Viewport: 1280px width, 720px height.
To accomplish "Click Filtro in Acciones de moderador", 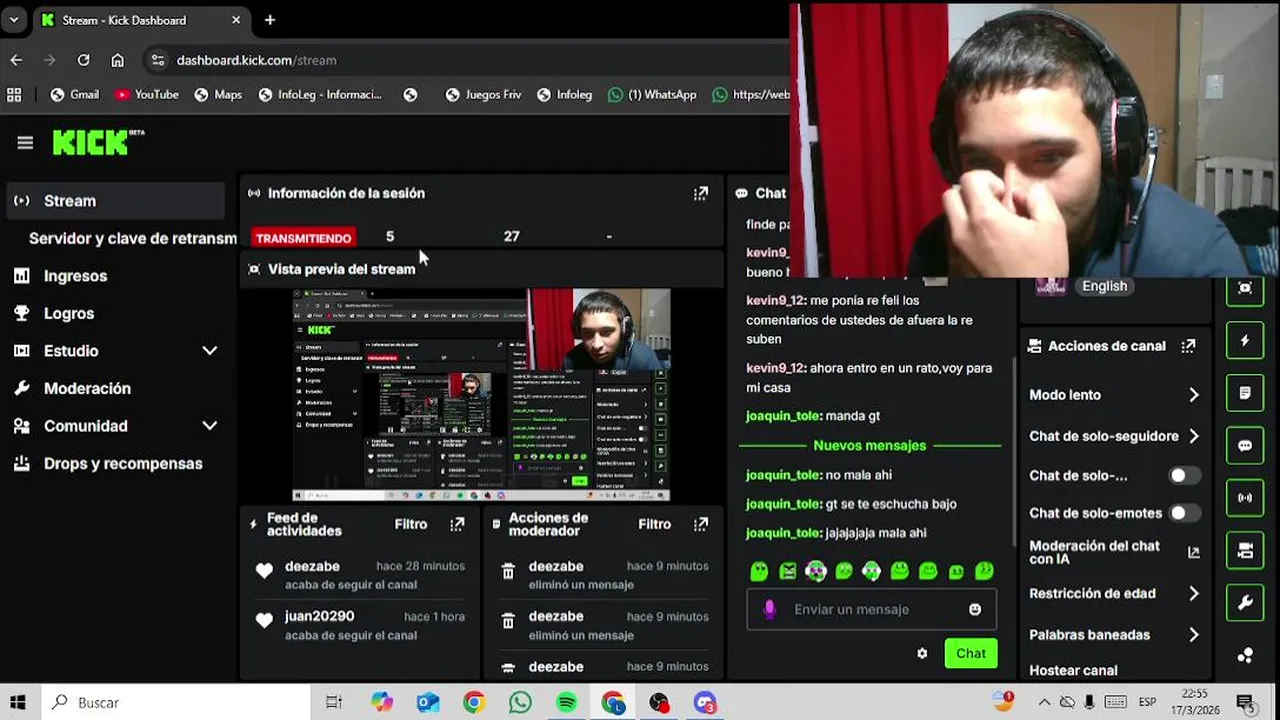I will click(x=655, y=524).
